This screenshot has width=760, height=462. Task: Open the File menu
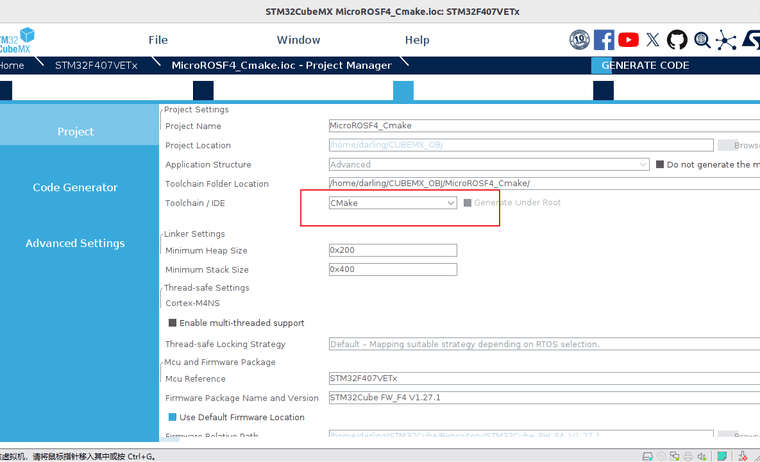tap(158, 40)
